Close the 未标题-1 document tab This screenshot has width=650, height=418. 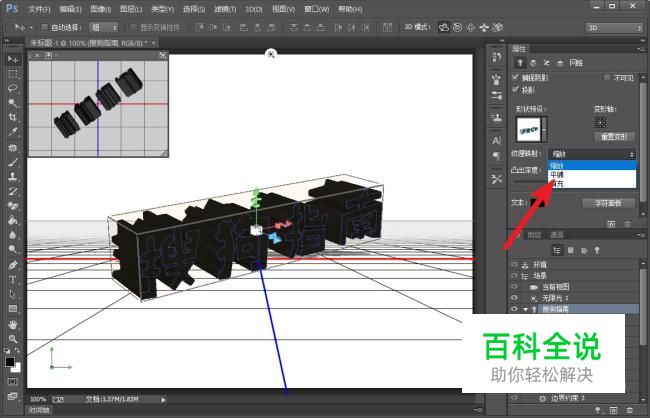click(153, 43)
